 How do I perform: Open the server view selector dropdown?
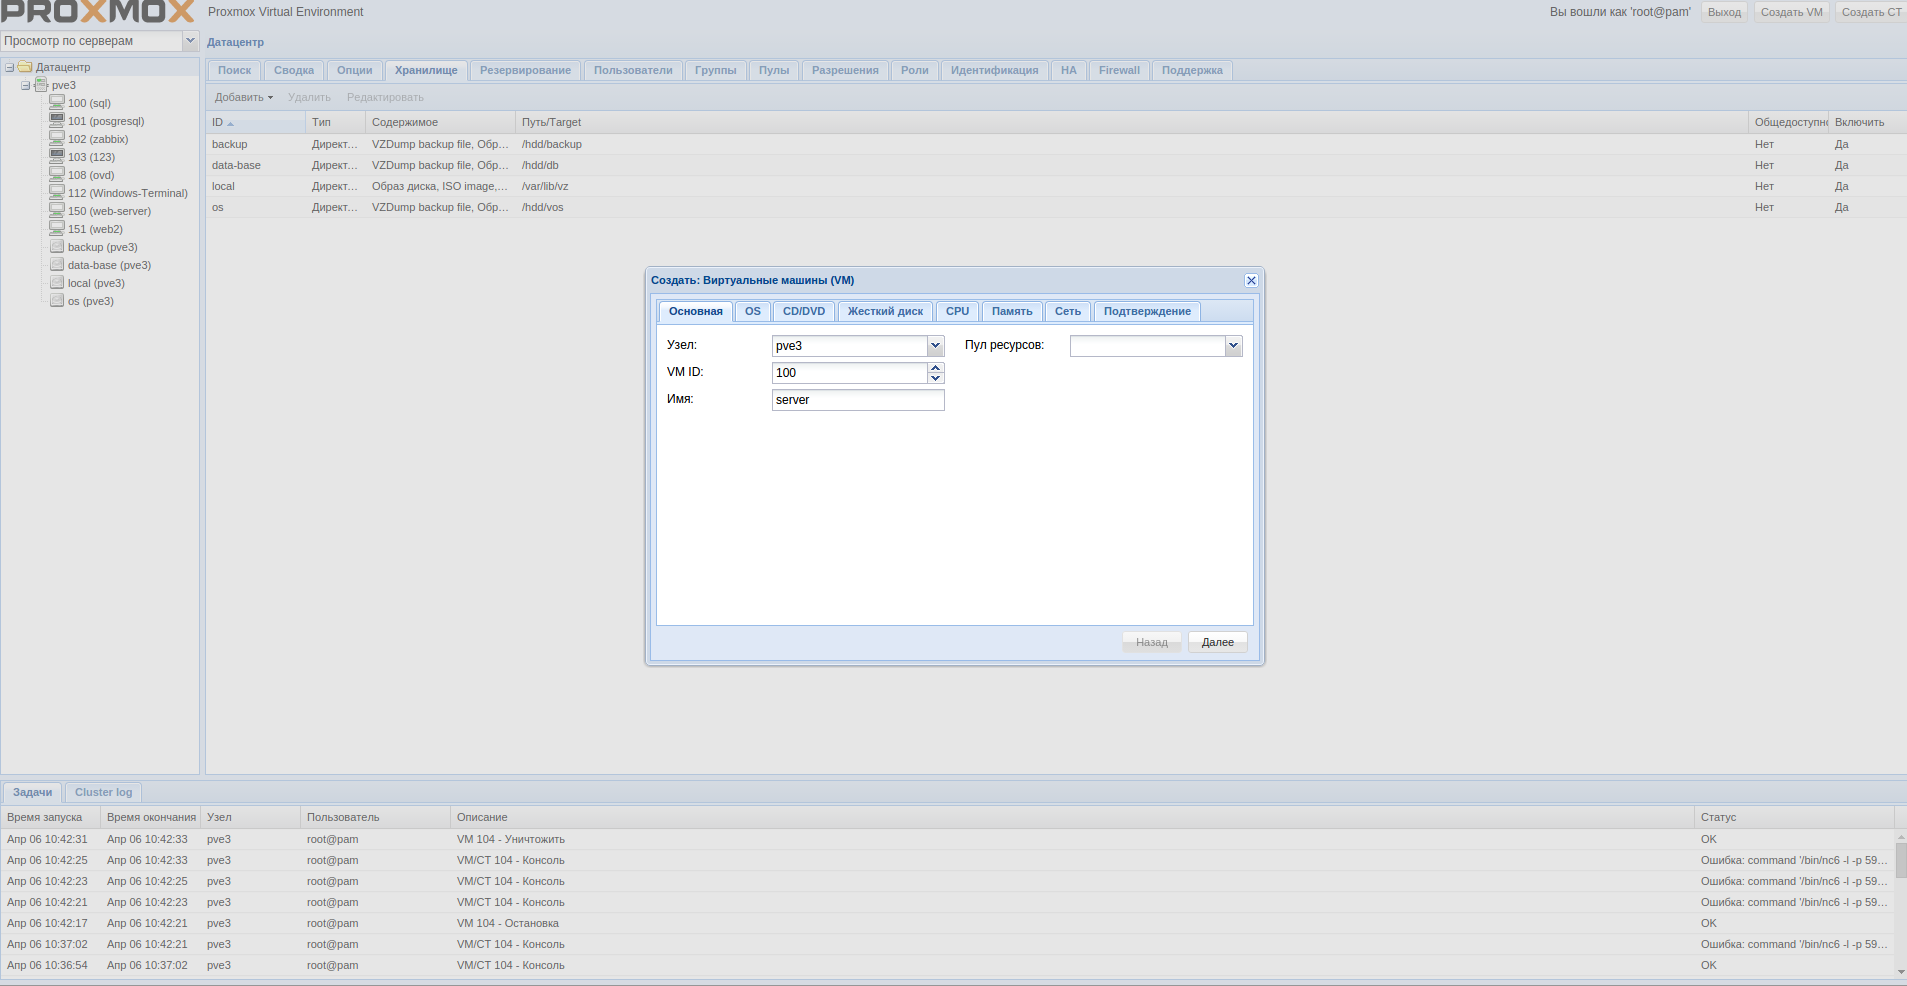point(190,41)
